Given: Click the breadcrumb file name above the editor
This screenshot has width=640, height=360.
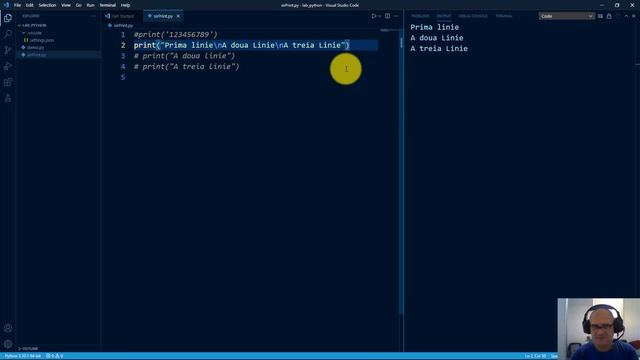Looking at the screenshot, I should (x=123, y=25).
